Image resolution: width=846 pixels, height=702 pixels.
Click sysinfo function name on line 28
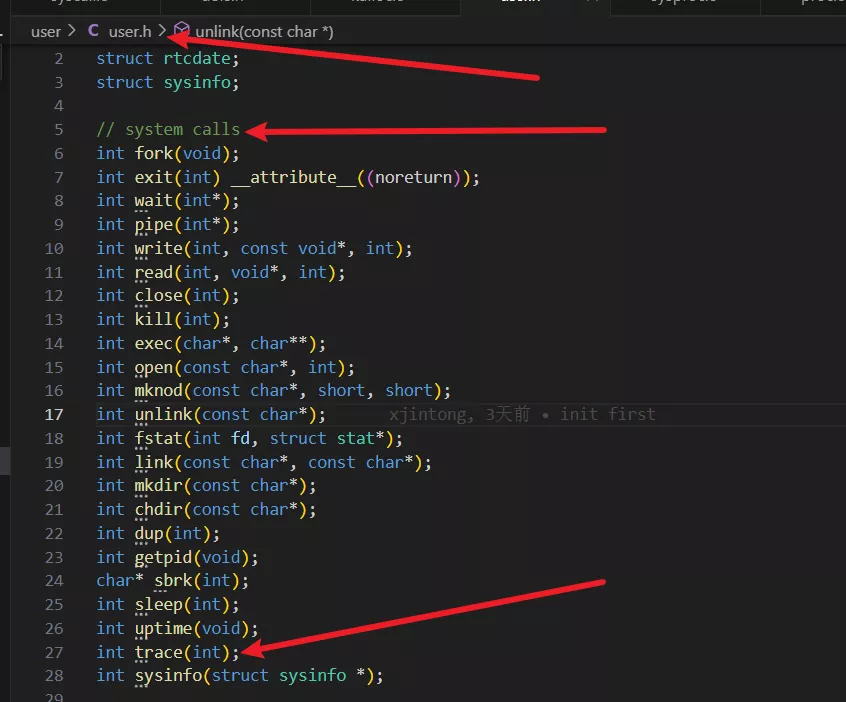click(x=168, y=676)
